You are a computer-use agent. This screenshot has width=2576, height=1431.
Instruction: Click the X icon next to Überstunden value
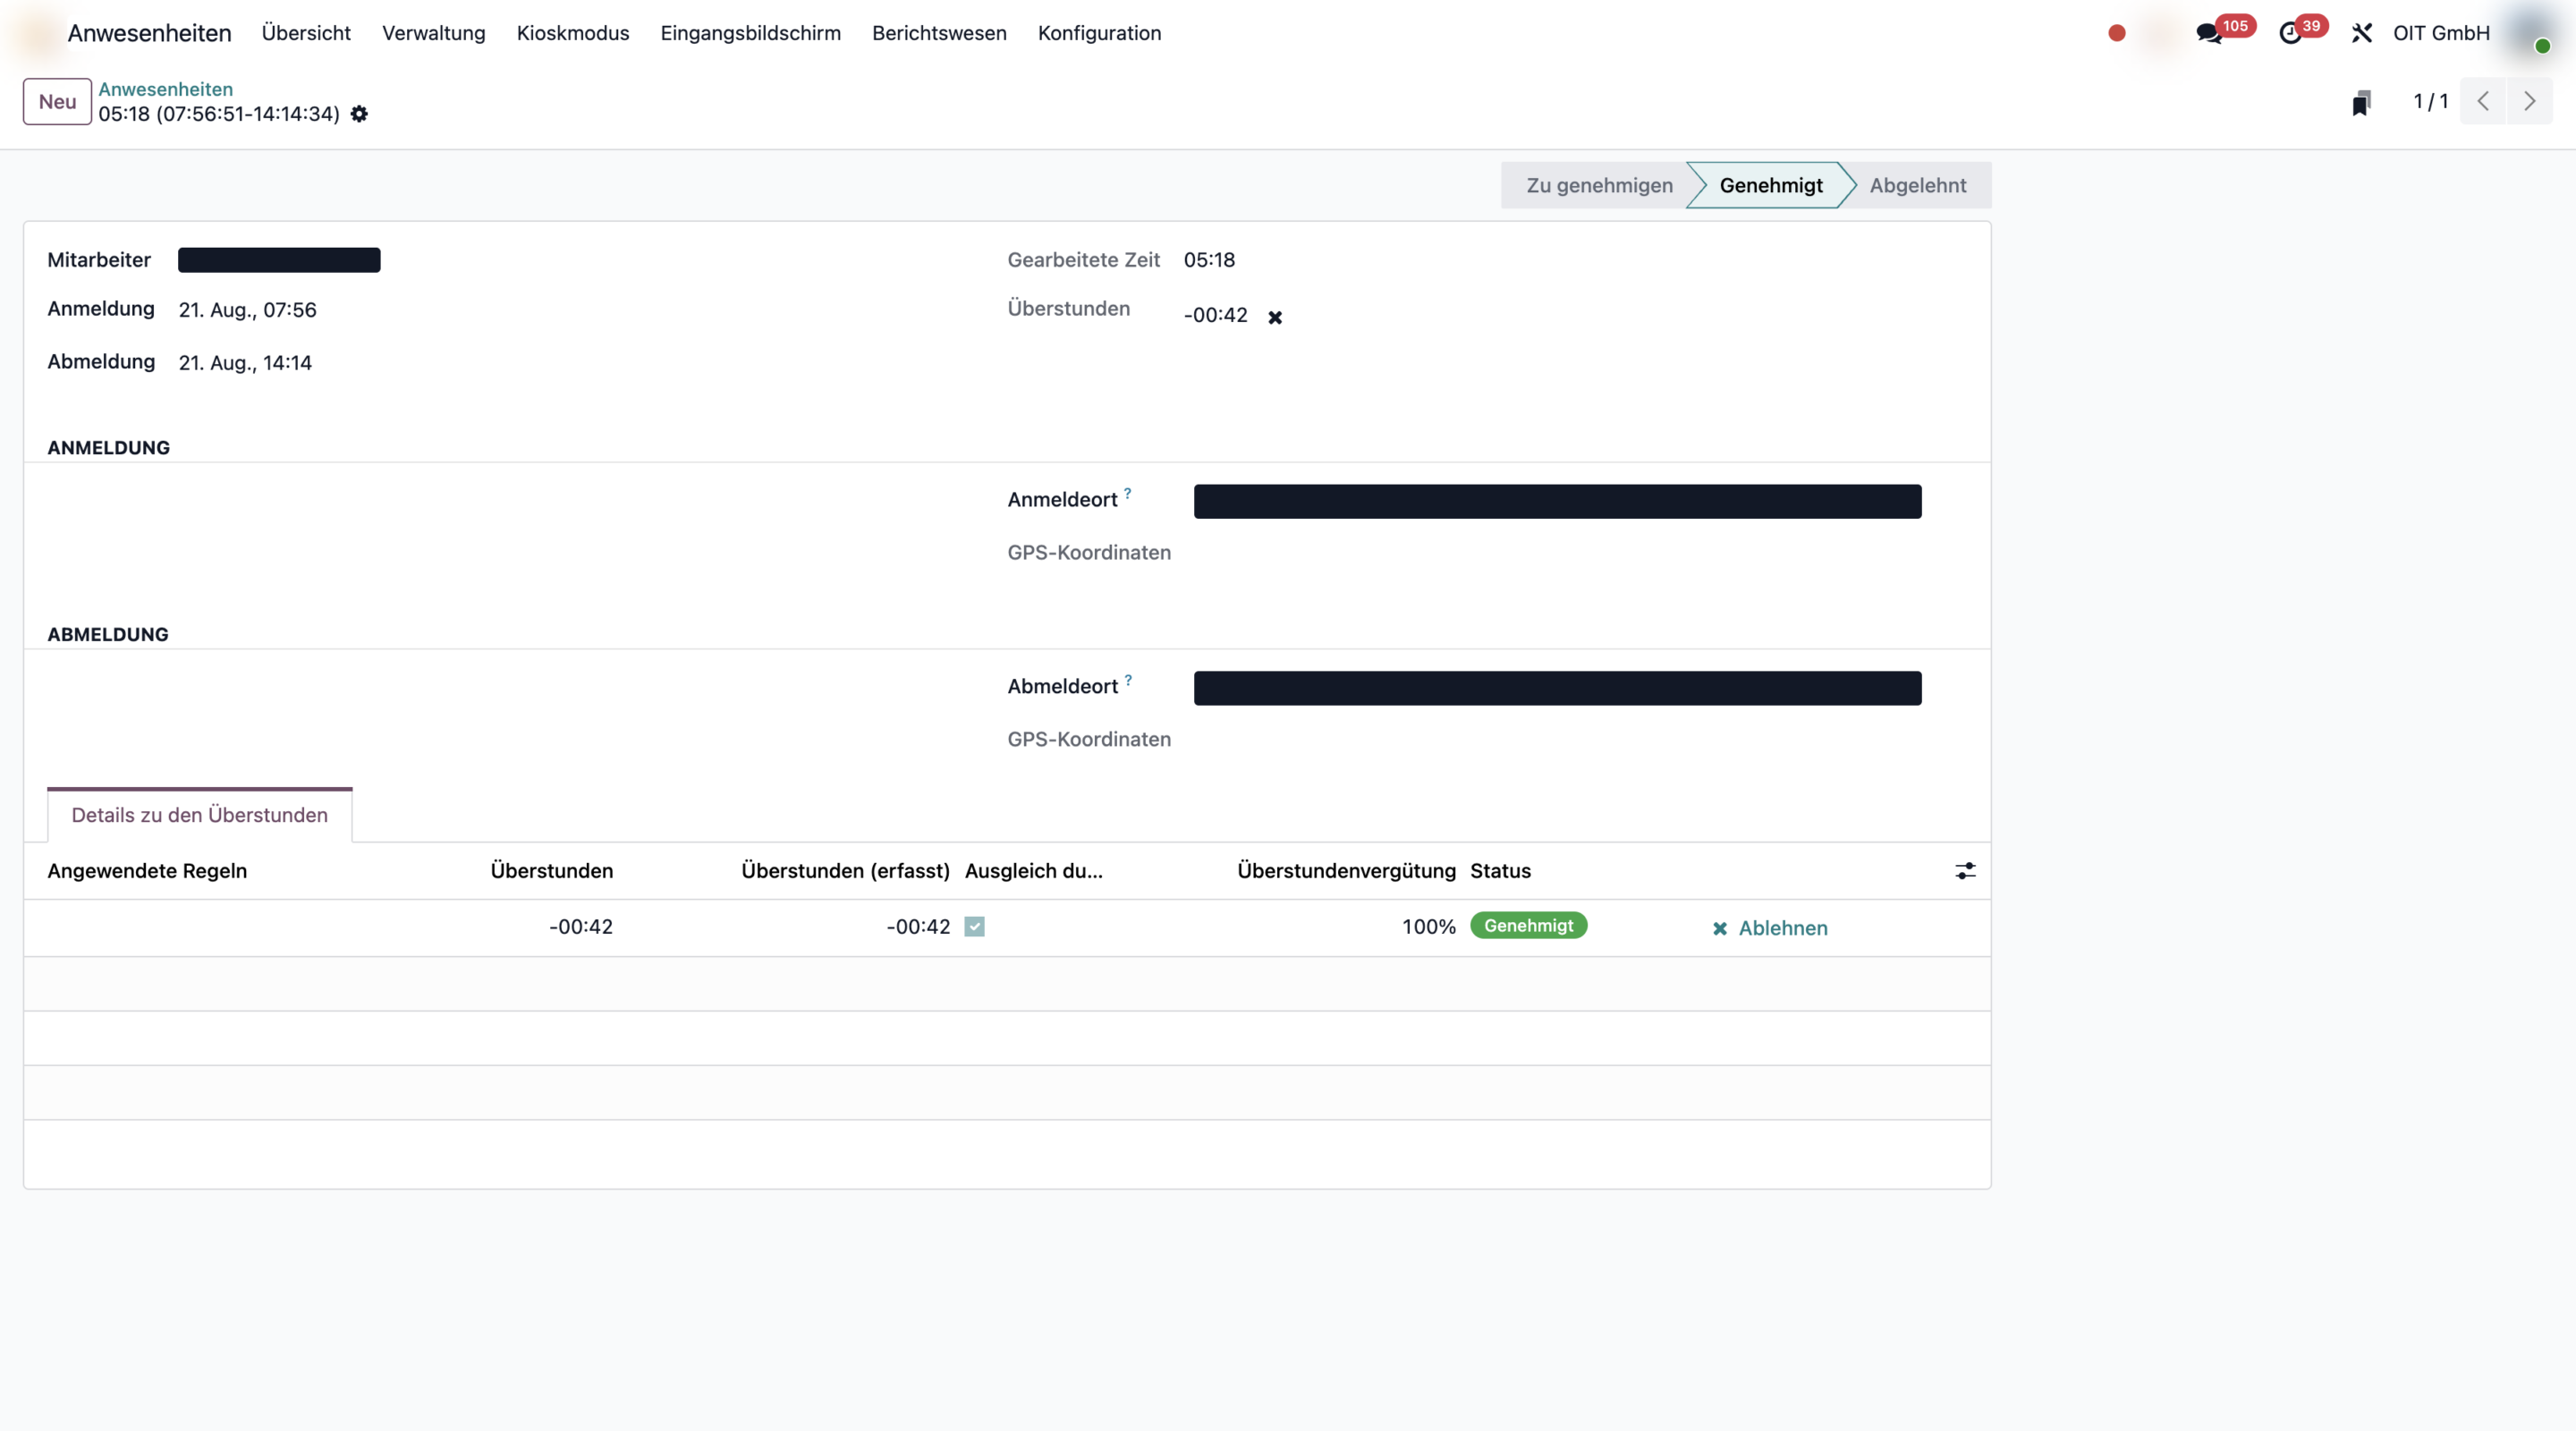[x=1275, y=317]
